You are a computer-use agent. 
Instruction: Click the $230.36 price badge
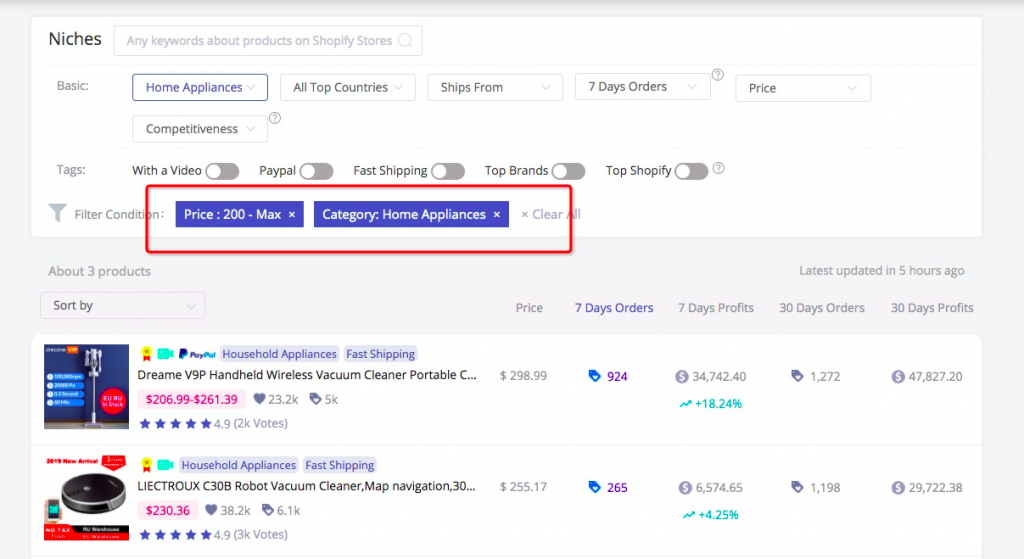click(x=167, y=510)
